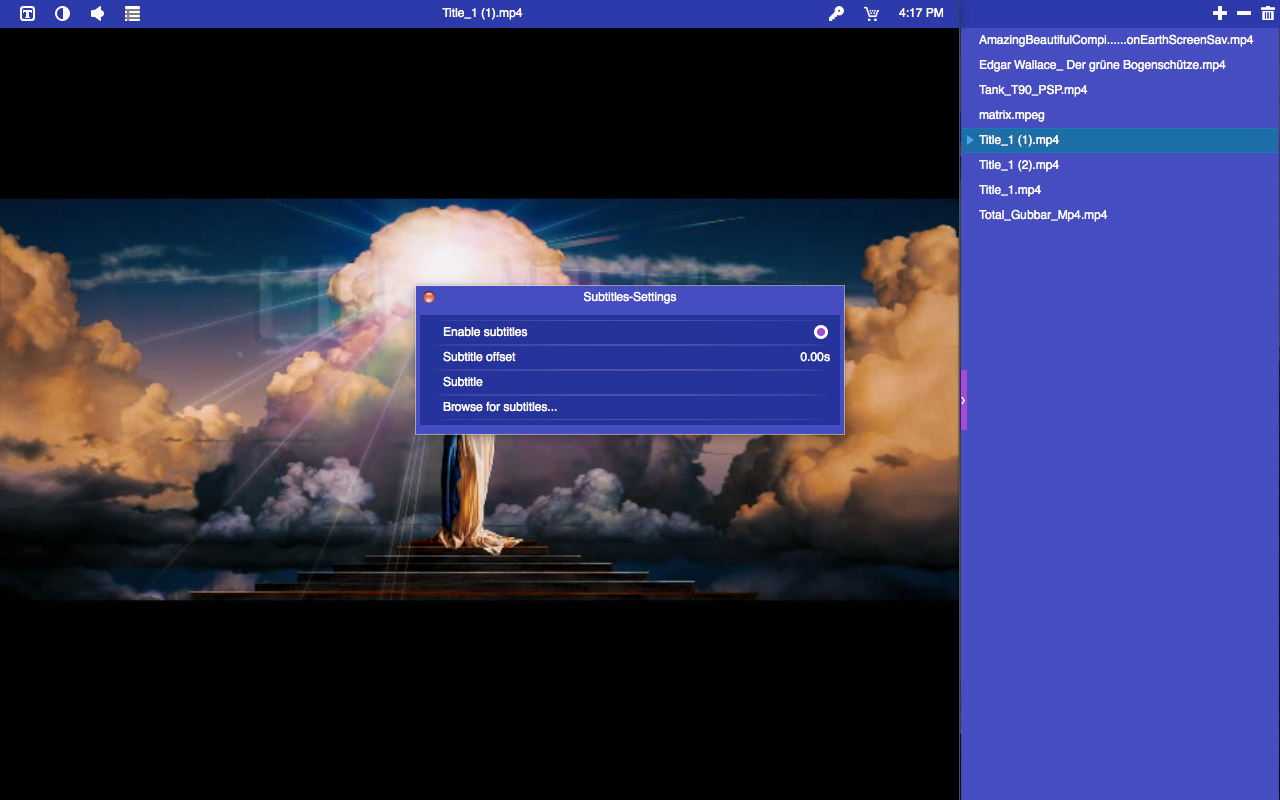Close the Subtitles-Settings dialog
The image size is (1280, 800).
pyautogui.click(x=429, y=297)
